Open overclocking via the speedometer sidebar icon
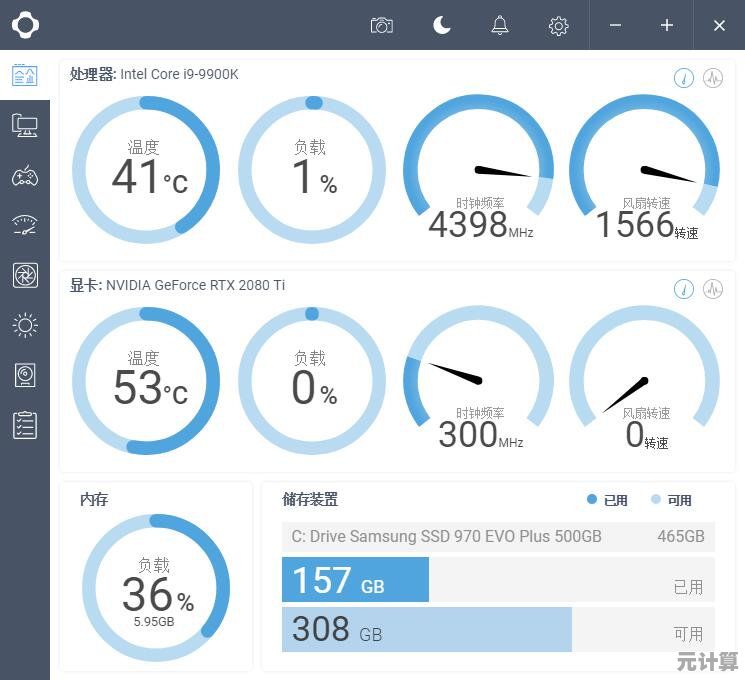This screenshot has width=745, height=680. pyautogui.click(x=25, y=225)
